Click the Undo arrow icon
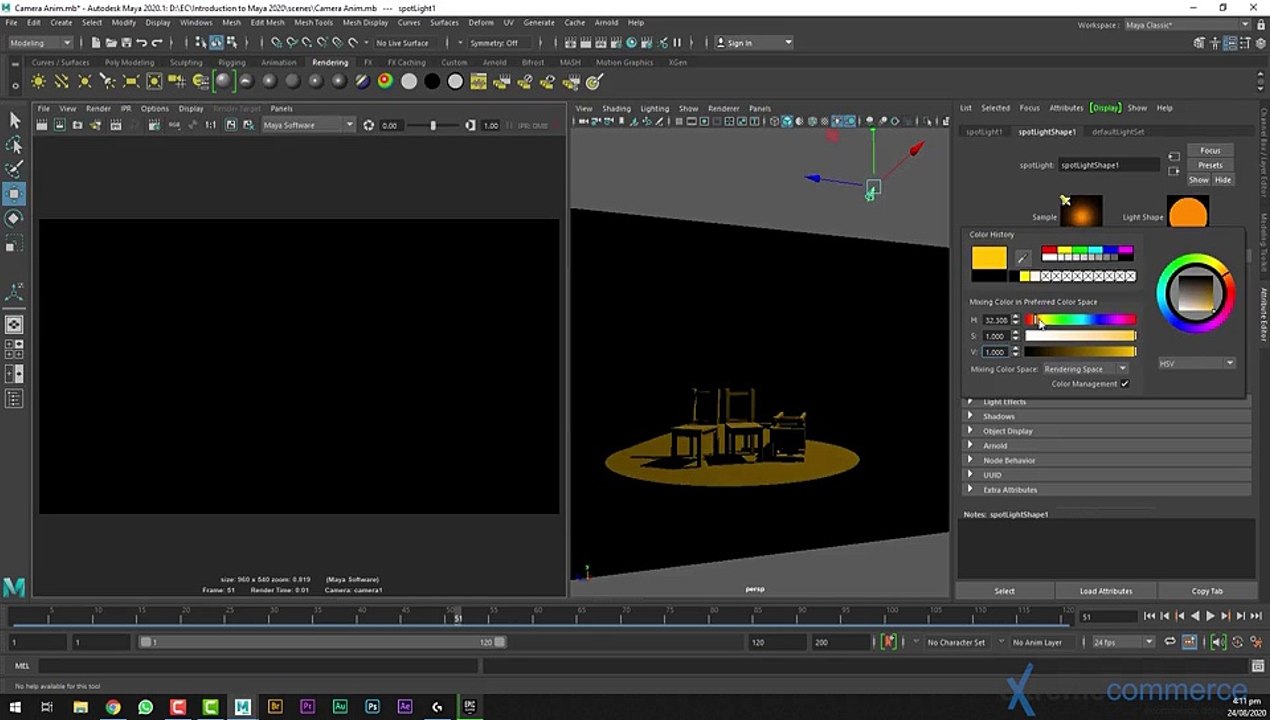This screenshot has width=1270, height=720. click(x=142, y=43)
